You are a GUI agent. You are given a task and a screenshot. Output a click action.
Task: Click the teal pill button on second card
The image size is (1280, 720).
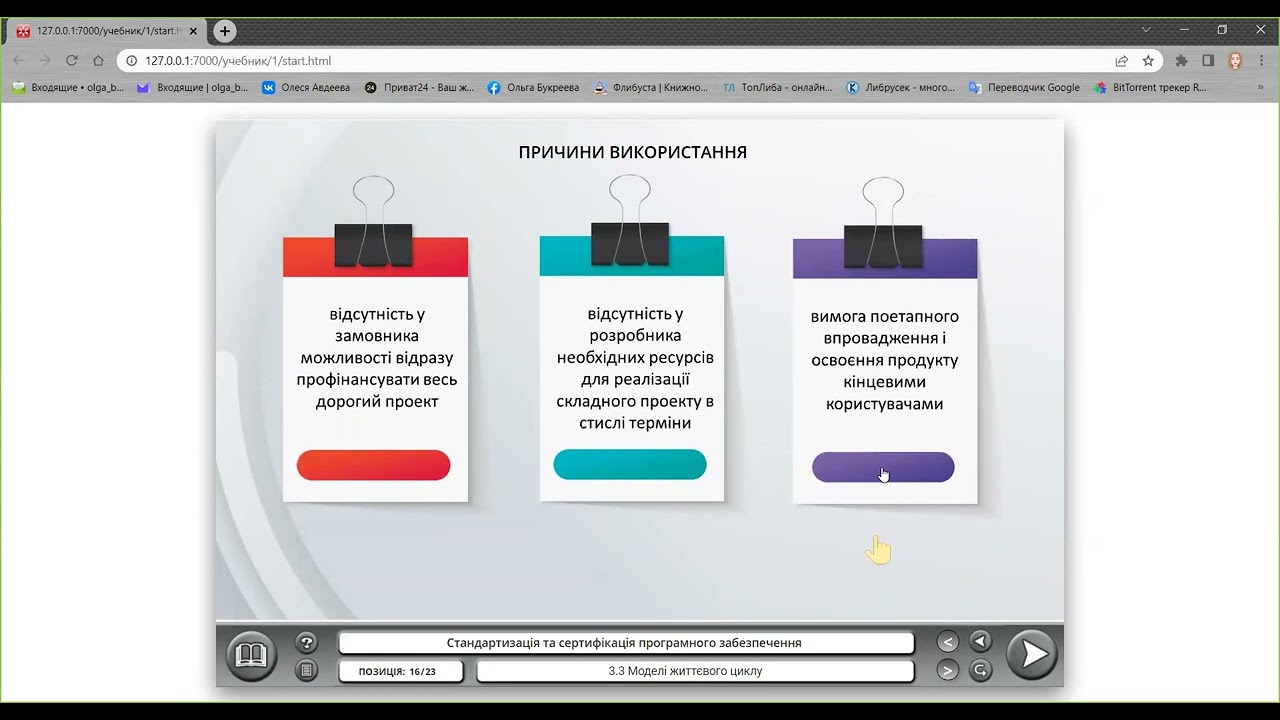[x=630, y=464]
